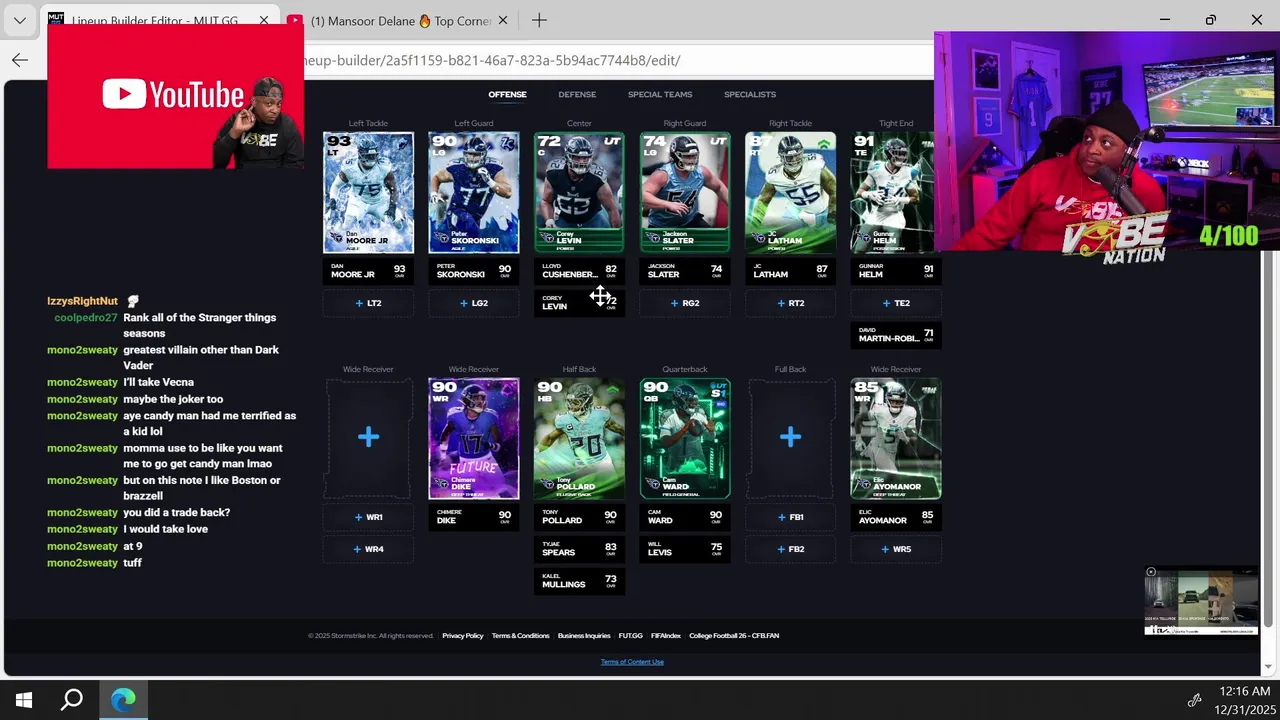
Task: Add a backup at RG2
Action: pyautogui.click(x=685, y=303)
